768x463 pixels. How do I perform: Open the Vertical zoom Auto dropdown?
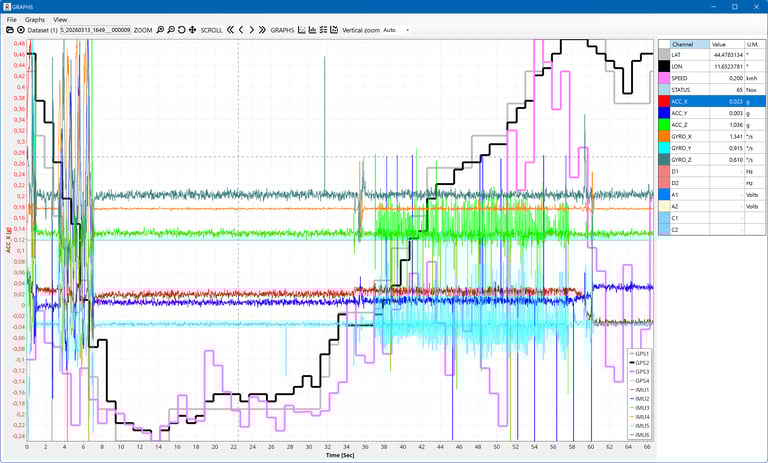click(397, 31)
